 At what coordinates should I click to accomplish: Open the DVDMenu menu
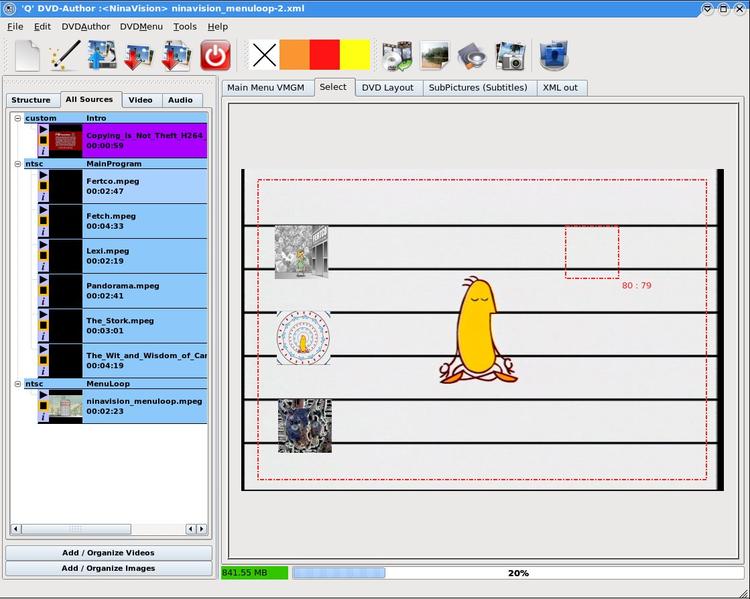[141, 27]
